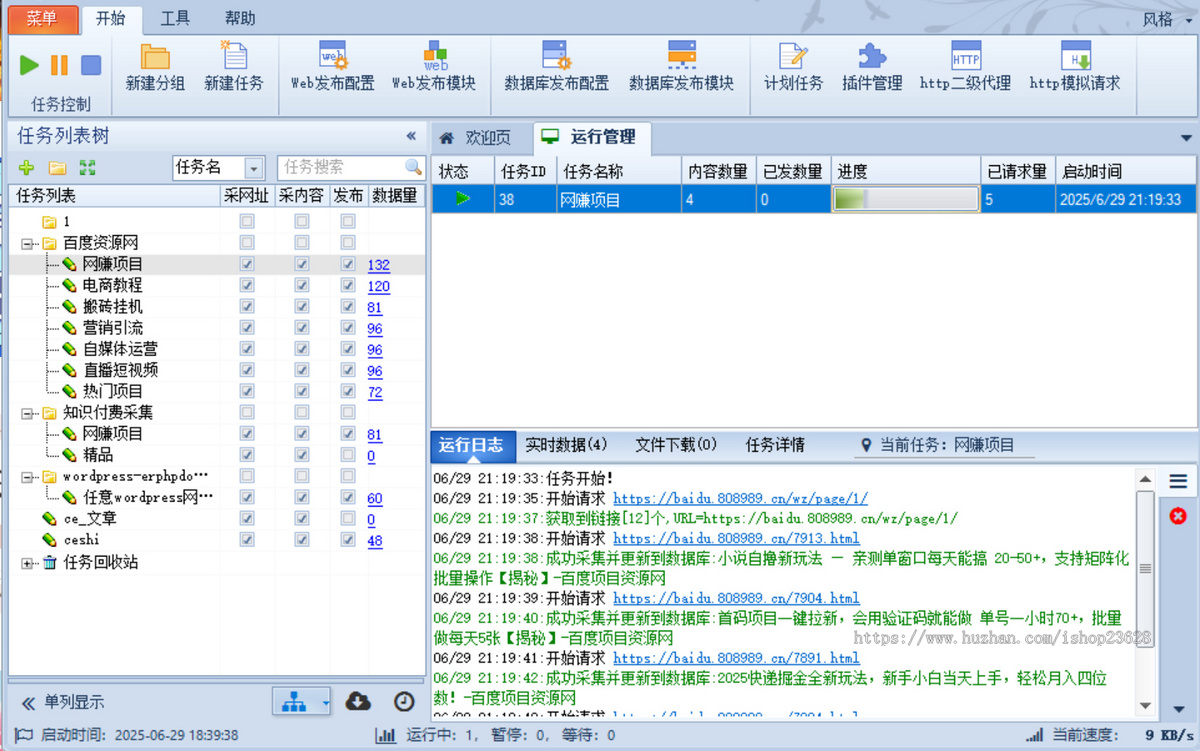Click the 新建分组 folder icon
This screenshot has height=751, width=1200.
pos(155,56)
